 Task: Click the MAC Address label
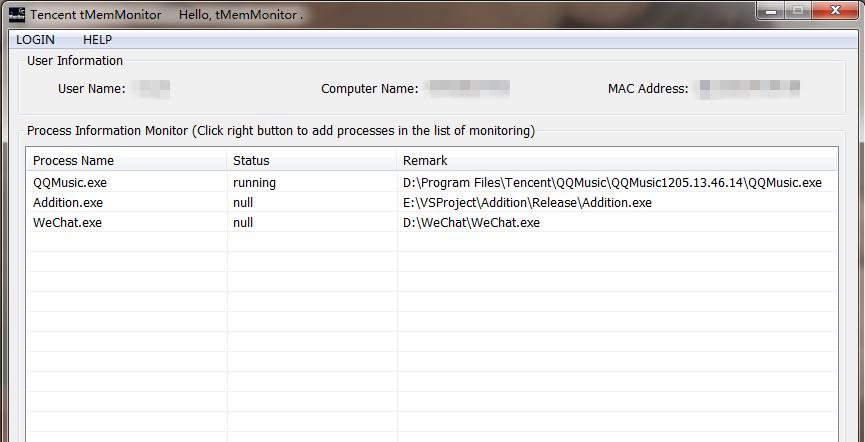pyautogui.click(x=648, y=88)
